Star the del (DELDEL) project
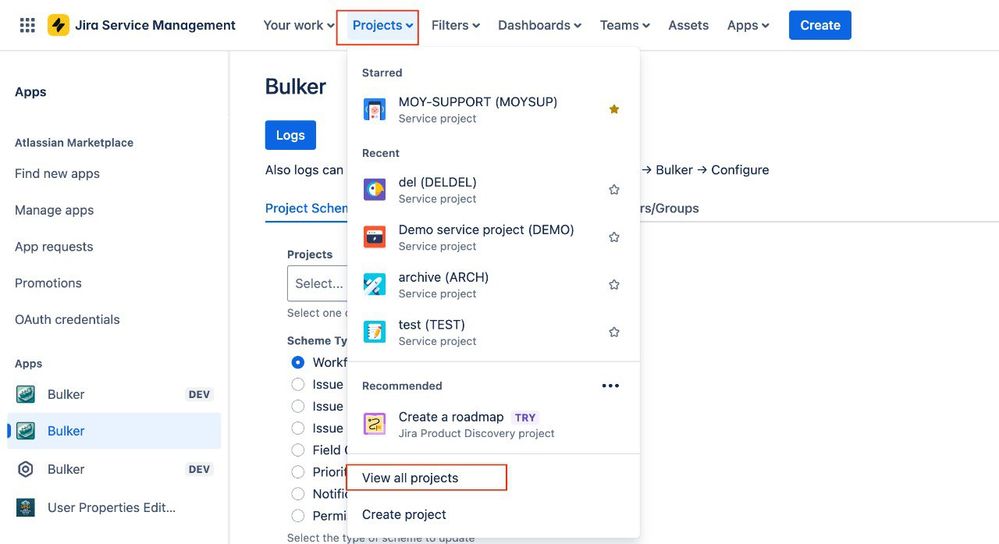 click(x=614, y=190)
